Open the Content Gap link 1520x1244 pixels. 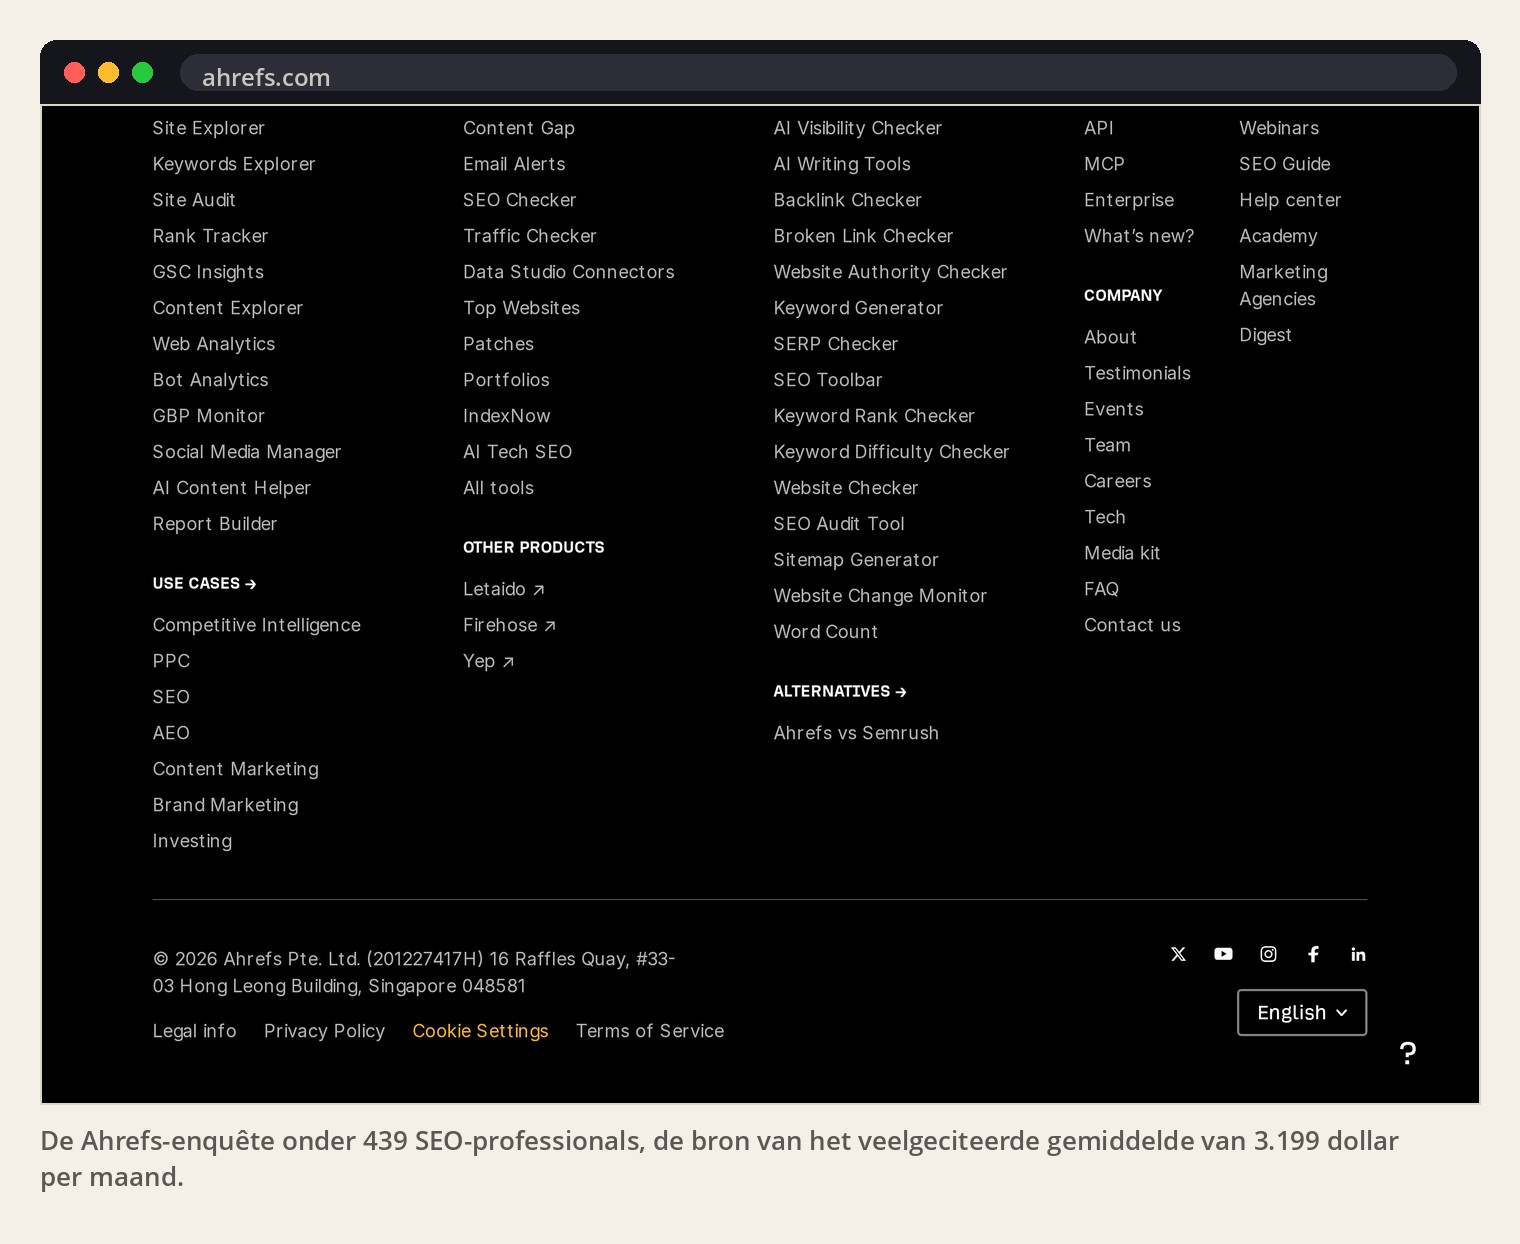point(519,128)
